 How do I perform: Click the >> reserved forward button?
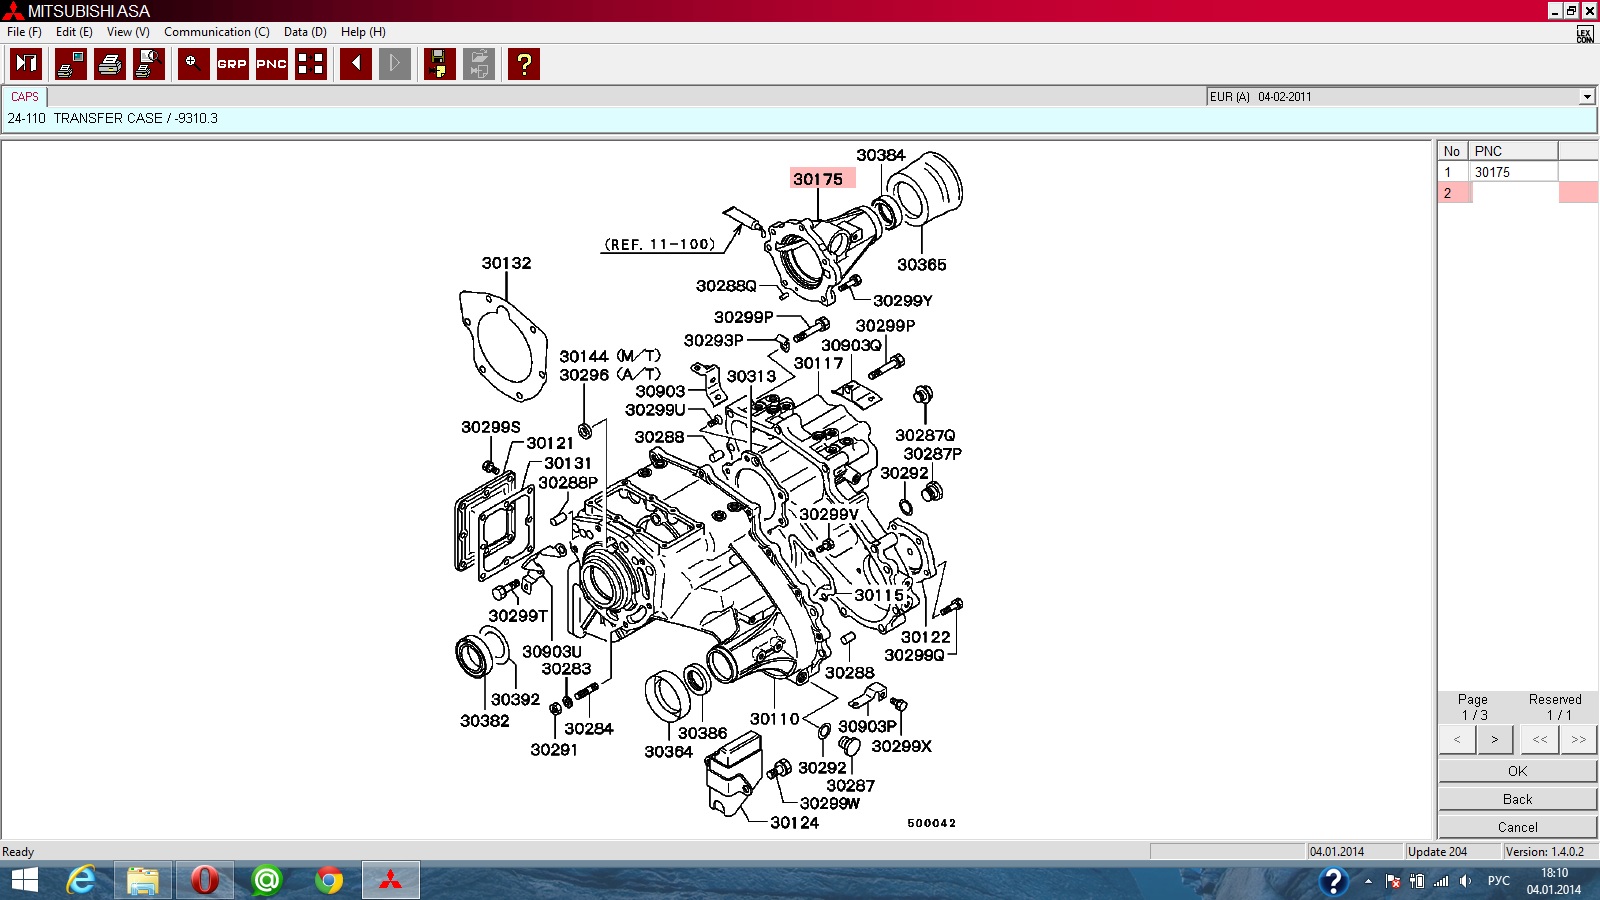[x=1578, y=740]
